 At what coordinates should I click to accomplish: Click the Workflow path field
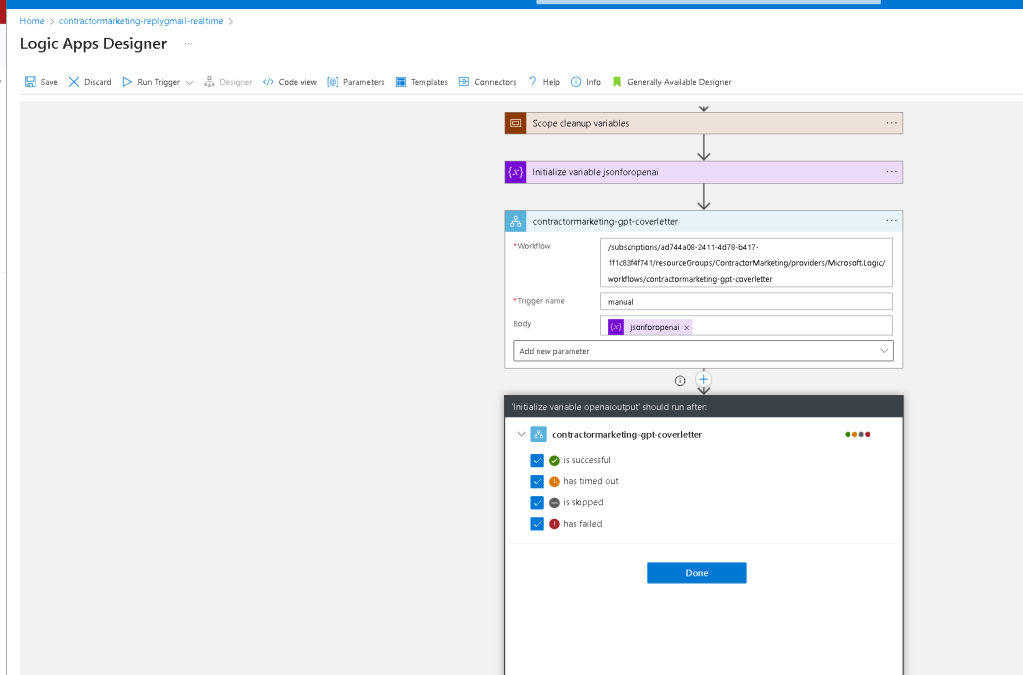pyautogui.click(x=746, y=263)
